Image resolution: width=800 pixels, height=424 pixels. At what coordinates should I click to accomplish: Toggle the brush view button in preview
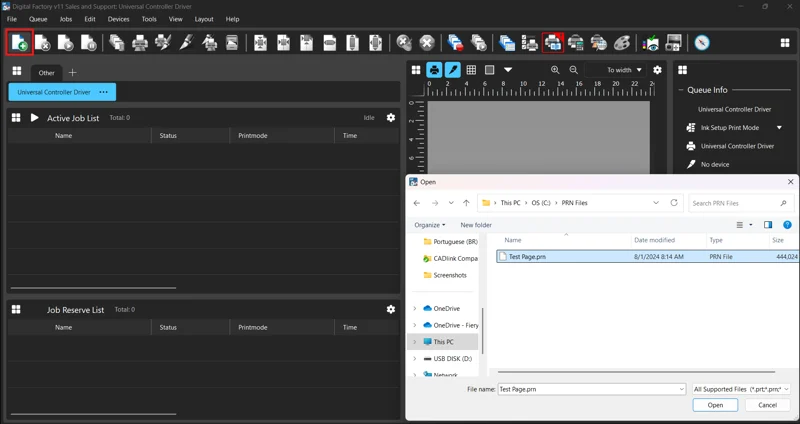pos(453,70)
